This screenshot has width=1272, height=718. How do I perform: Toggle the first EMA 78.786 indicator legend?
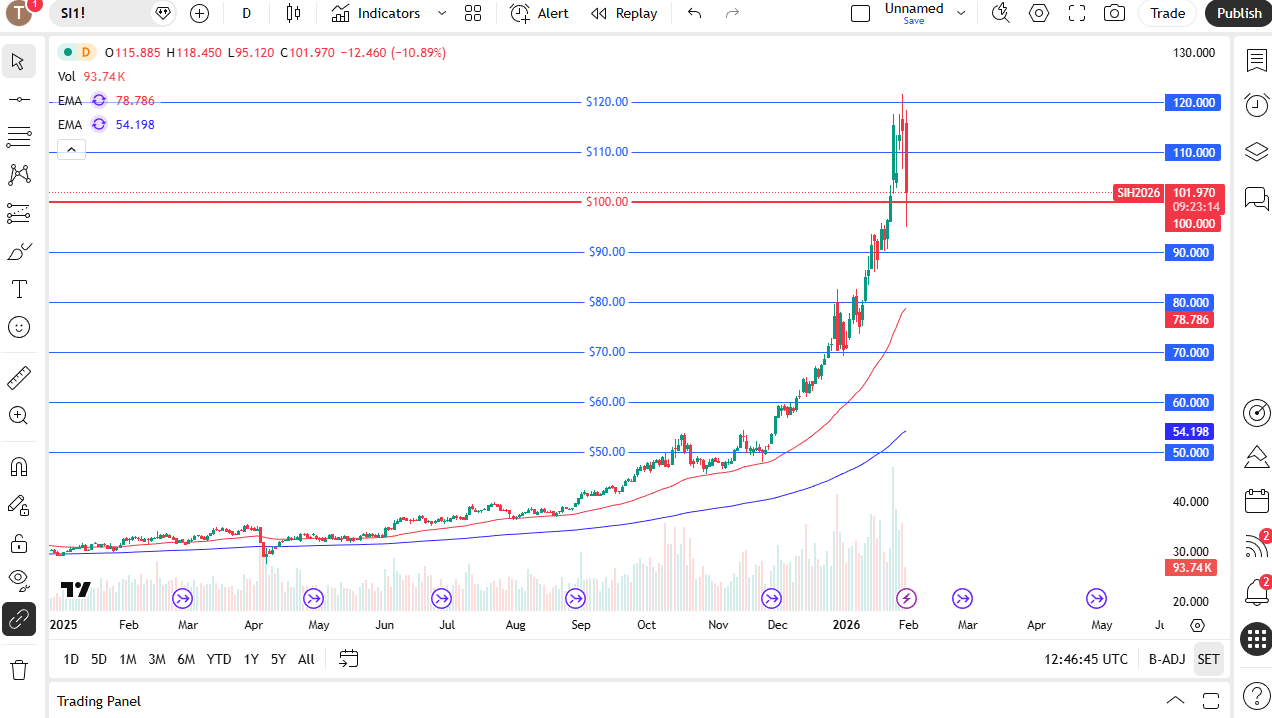click(x=106, y=100)
